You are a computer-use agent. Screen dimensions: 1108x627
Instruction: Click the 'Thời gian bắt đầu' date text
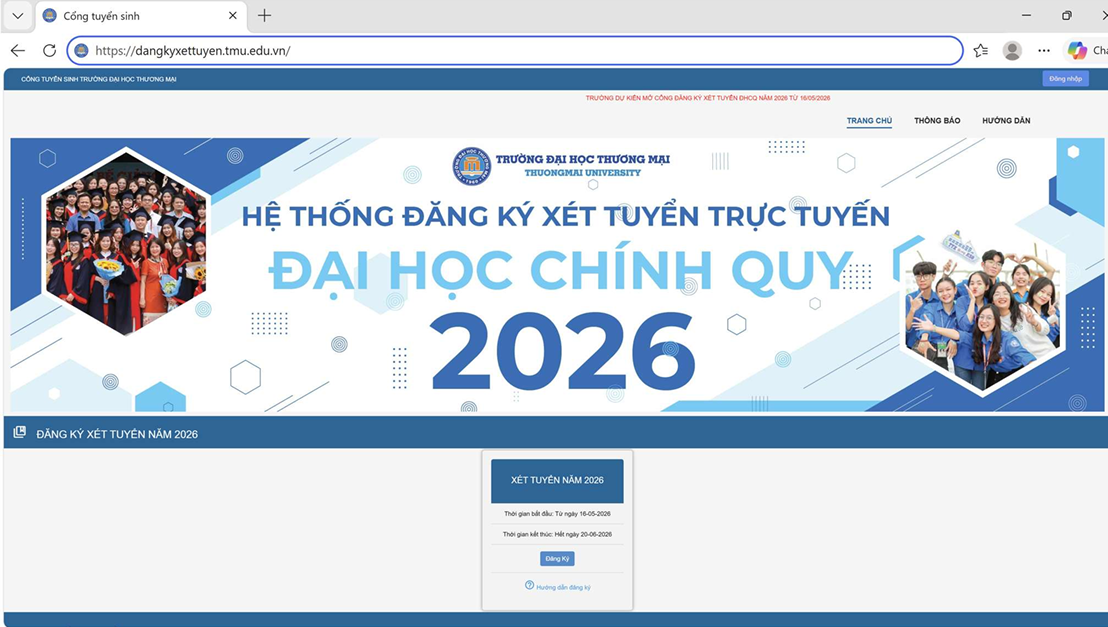click(x=557, y=514)
